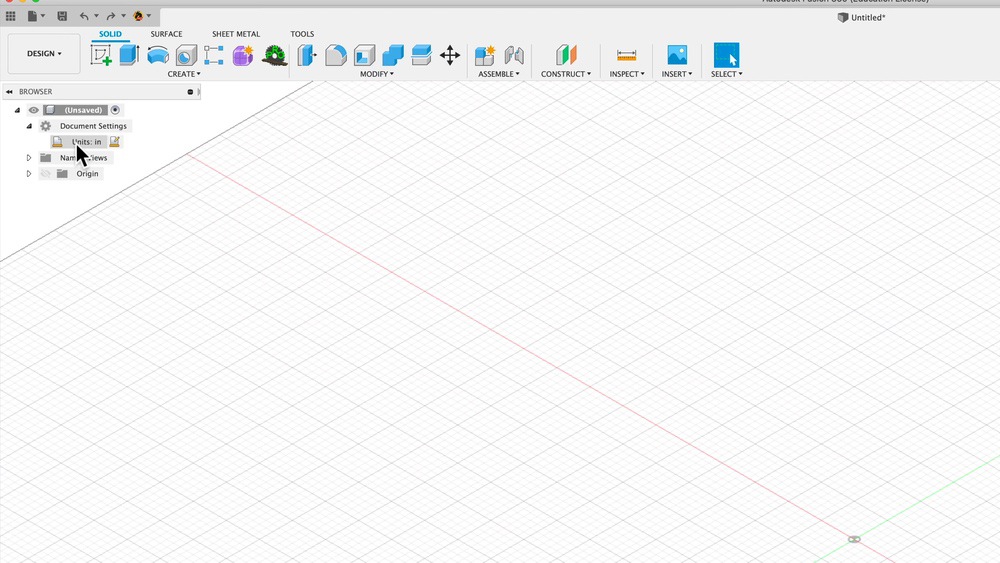This screenshot has width=1000, height=563.
Task: Open the ASSEMBLE dropdown menu
Action: [499, 74]
